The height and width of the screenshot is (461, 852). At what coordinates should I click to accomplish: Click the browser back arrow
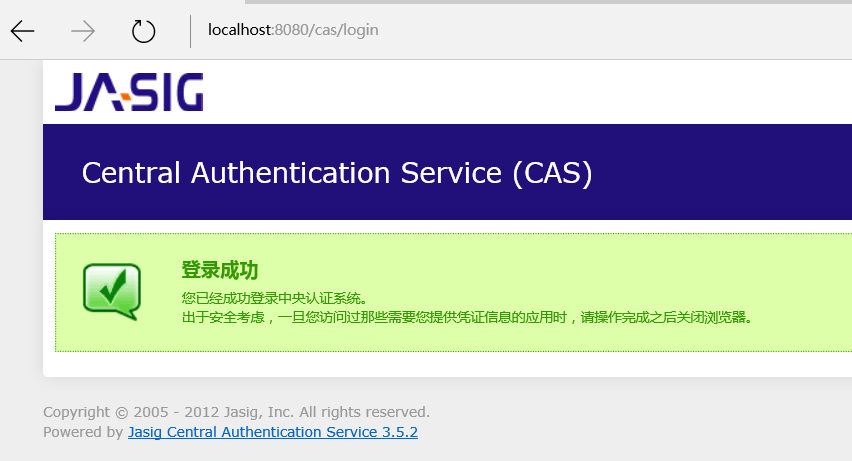coord(22,31)
